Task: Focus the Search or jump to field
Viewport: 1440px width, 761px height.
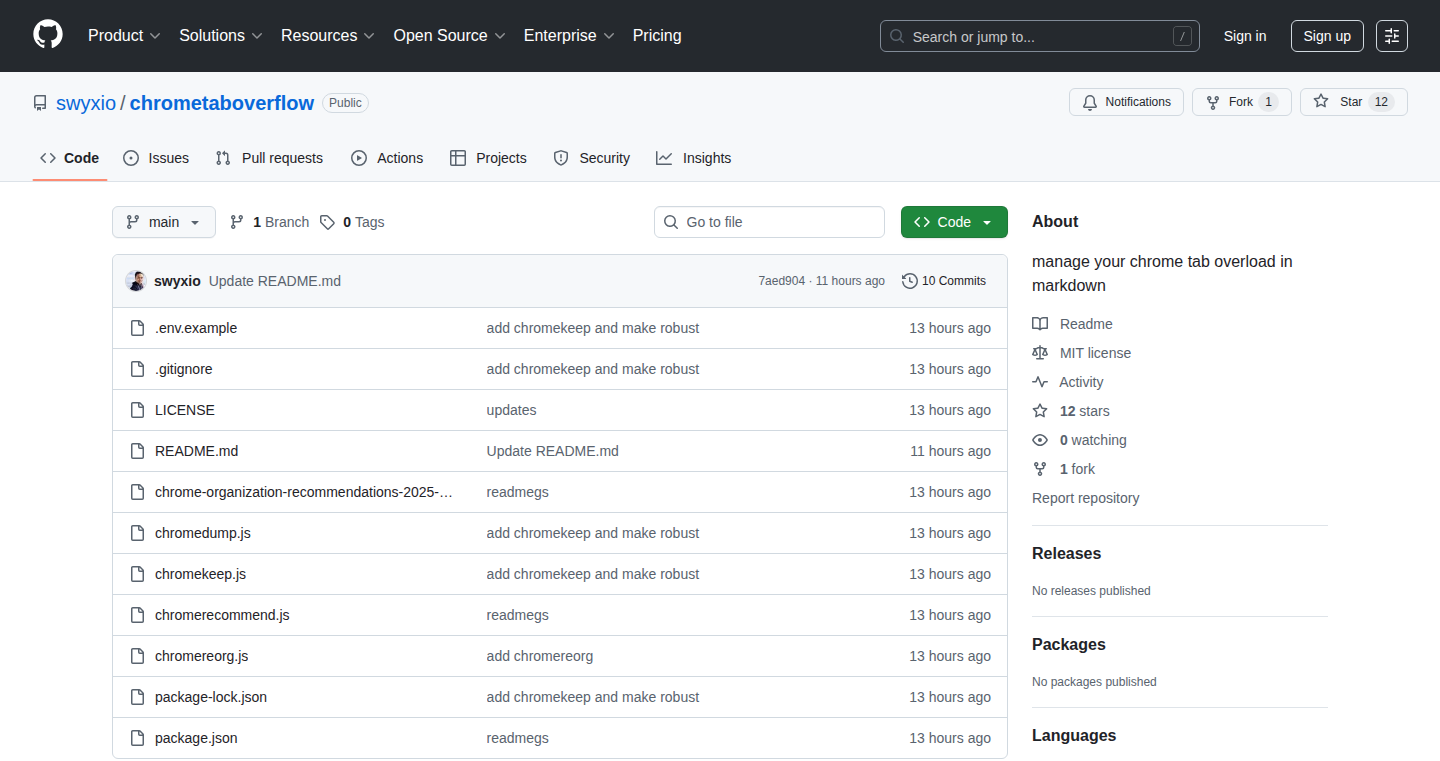Action: point(1040,36)
